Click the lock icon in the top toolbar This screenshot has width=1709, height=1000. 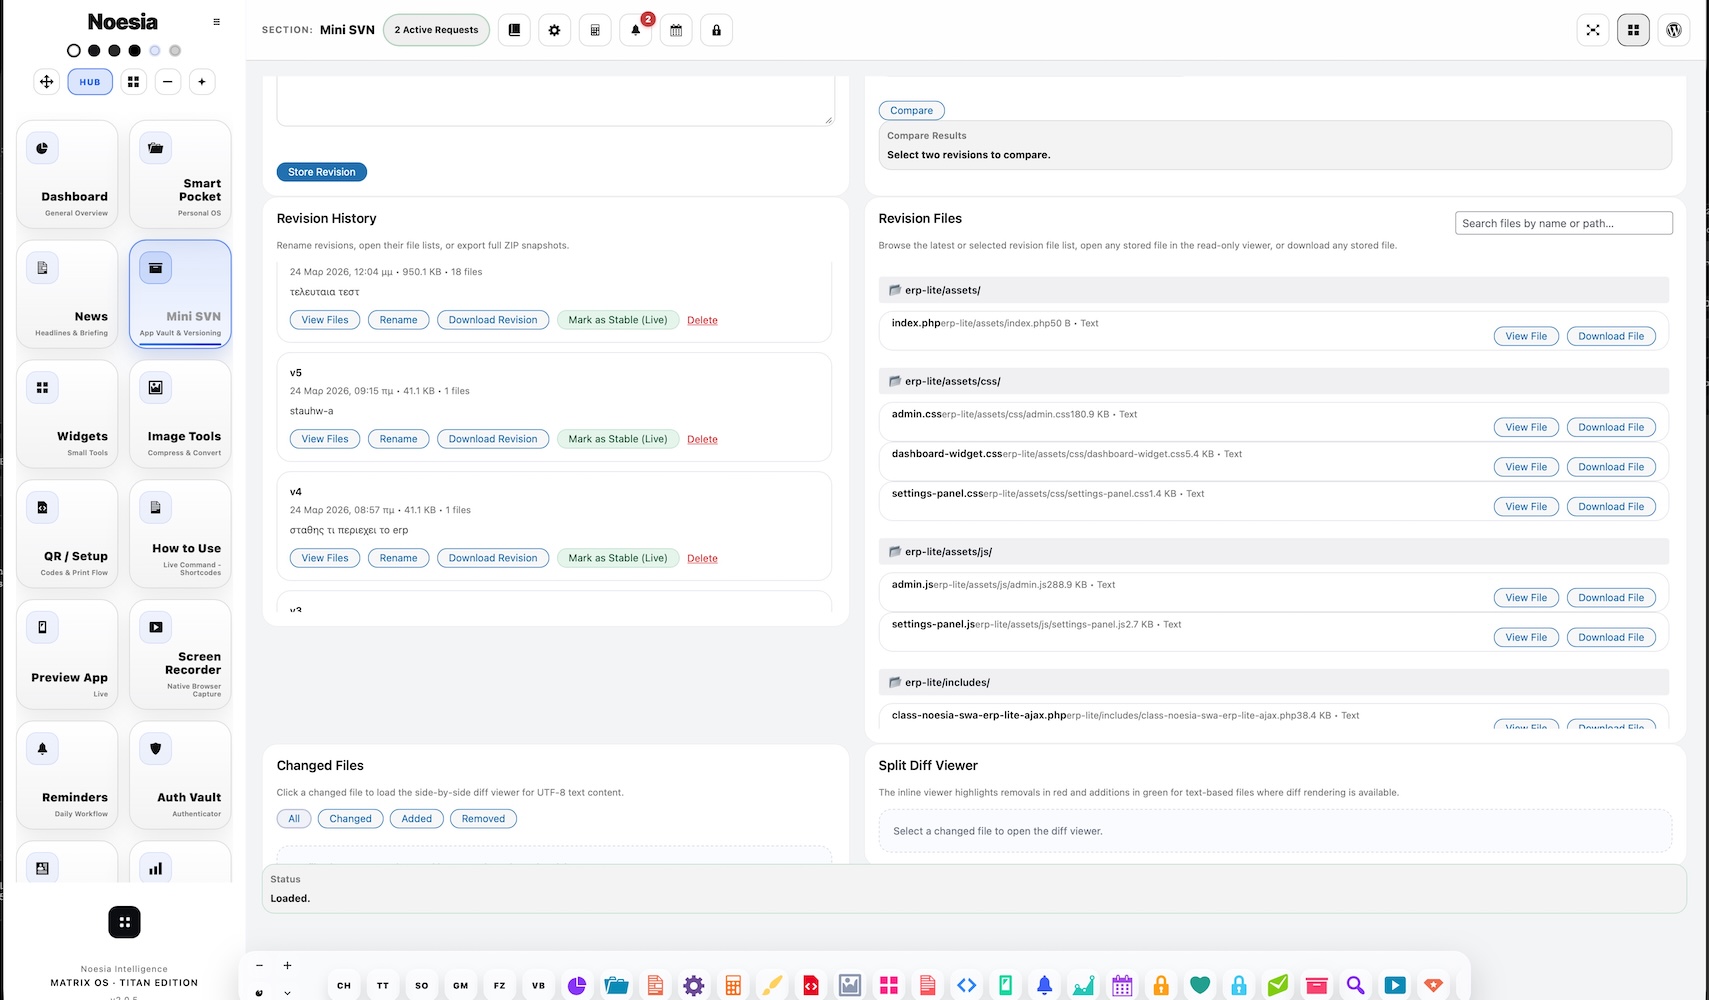(716, 30)
